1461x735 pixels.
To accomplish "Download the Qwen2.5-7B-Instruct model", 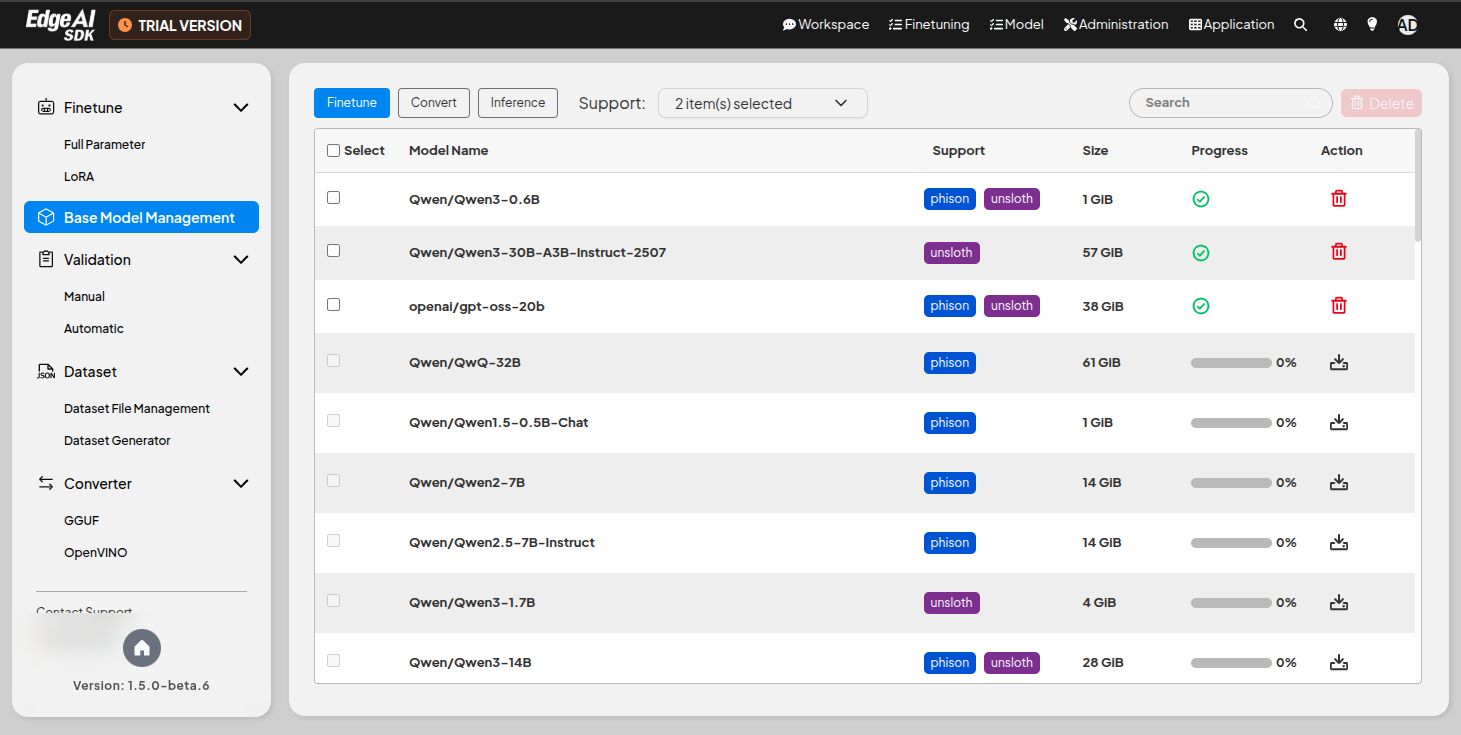I will (1339, 542).
